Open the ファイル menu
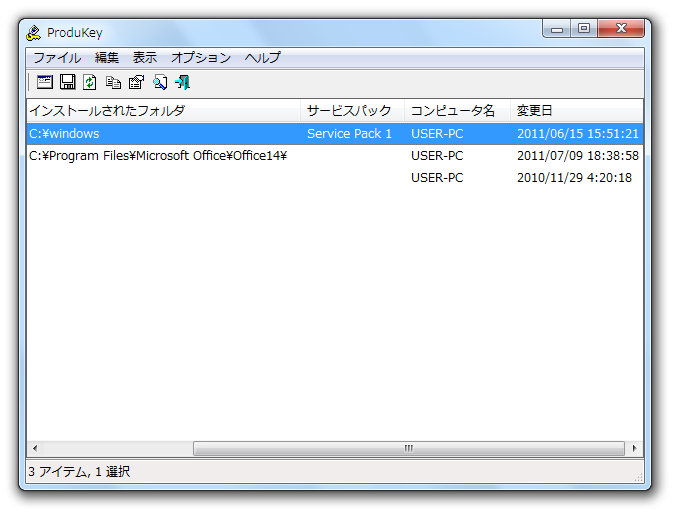 tap(58, 58)
